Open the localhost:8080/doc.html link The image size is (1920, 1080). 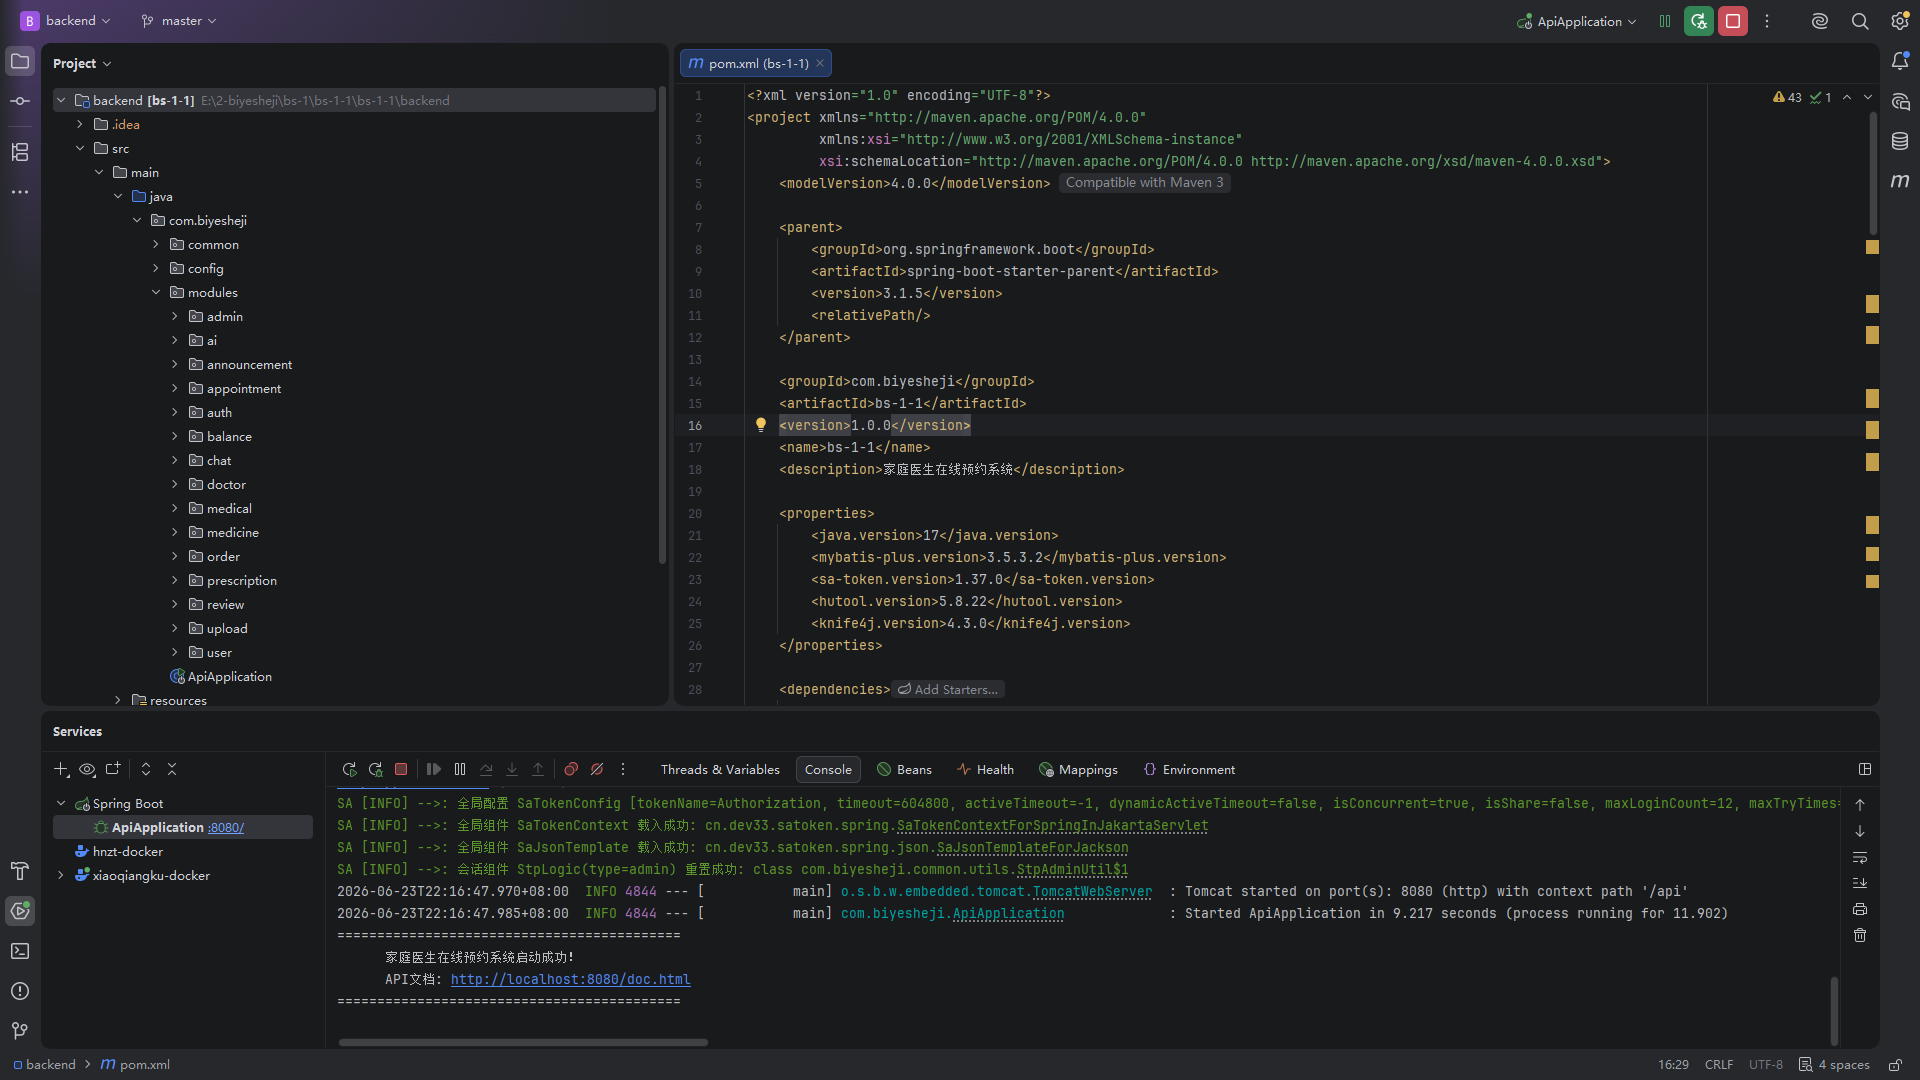point(570,979)
